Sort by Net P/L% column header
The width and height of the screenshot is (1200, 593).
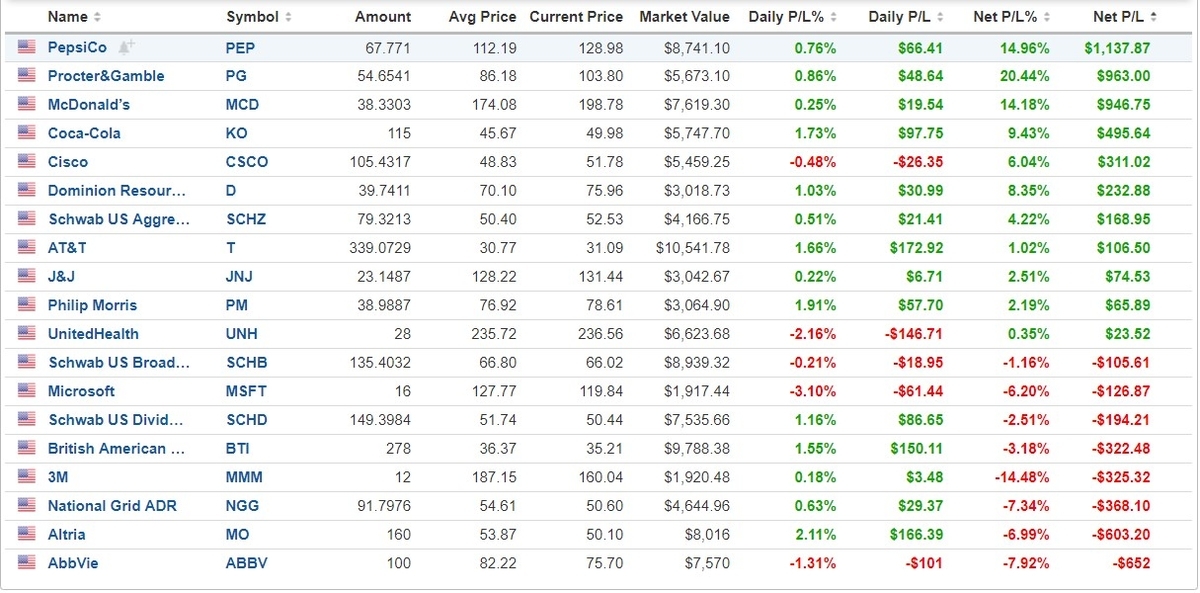[1011, 17]
